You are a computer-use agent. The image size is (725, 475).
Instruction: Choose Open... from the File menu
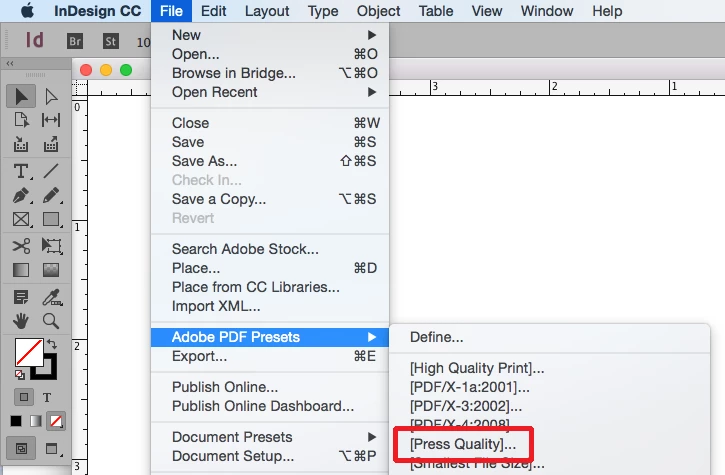click(270, 54)
